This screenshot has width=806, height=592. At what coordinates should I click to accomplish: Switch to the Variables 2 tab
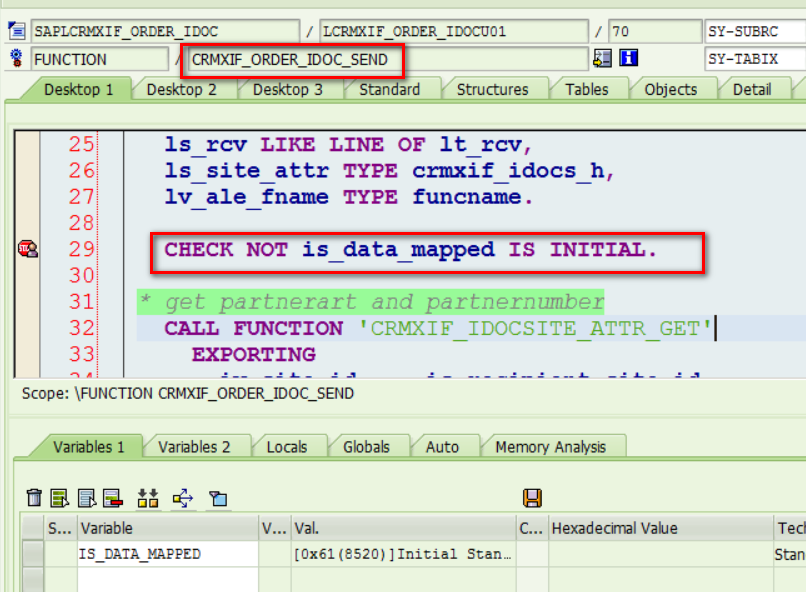(194, 447)
